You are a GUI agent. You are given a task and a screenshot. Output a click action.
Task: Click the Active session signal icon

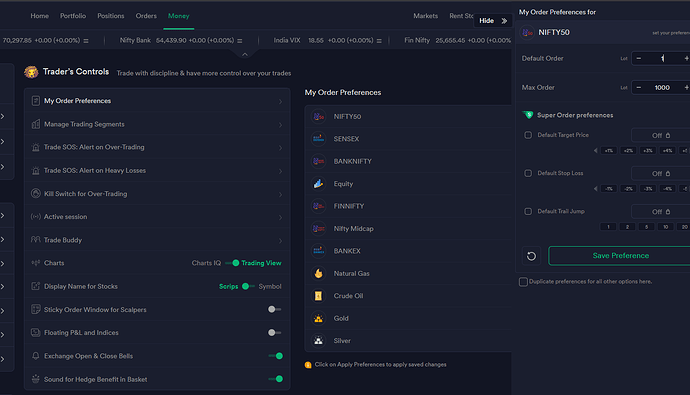click(36, 216)
